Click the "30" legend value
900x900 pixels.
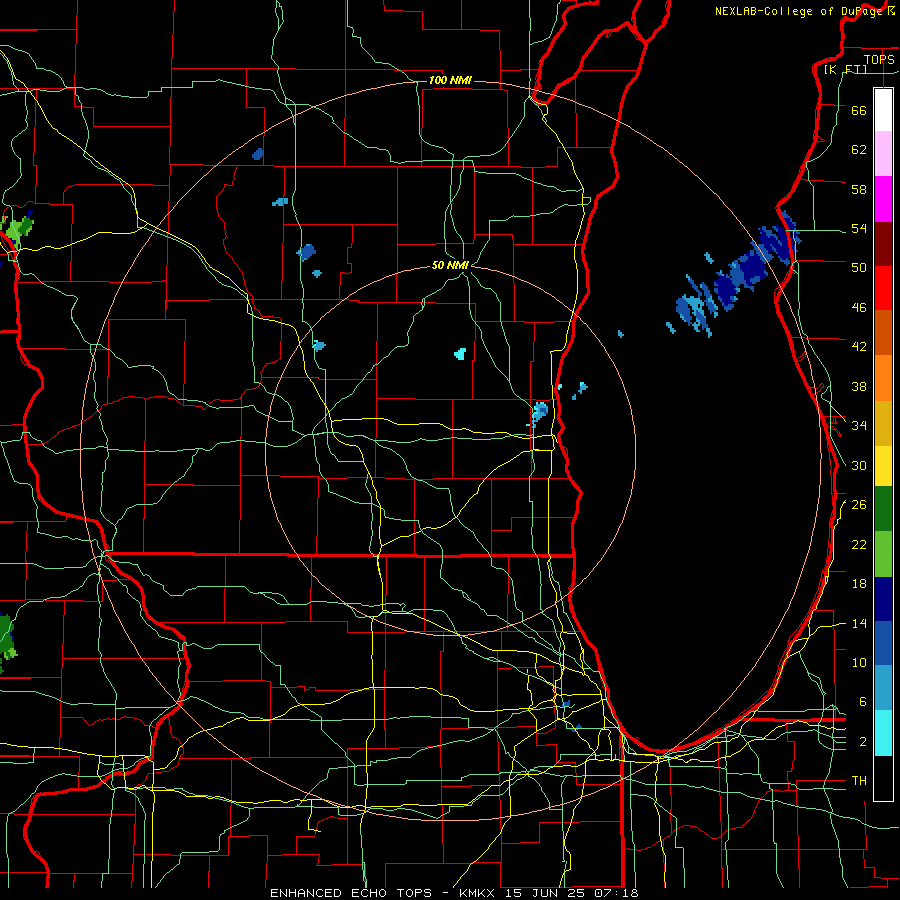pyautogui.click(x=859, y=465)
